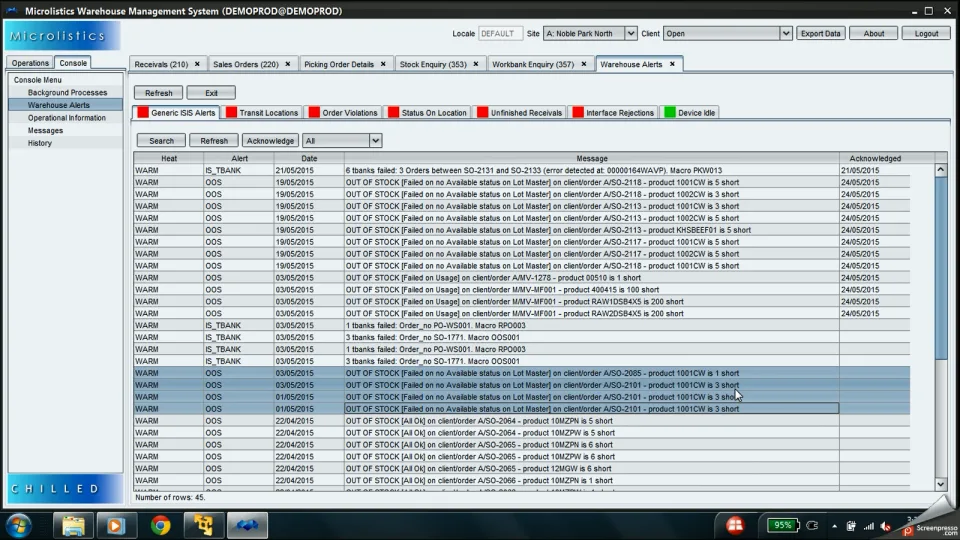
Task: Sort by the Acknowledged column header
Action: [x=874, y=159]
